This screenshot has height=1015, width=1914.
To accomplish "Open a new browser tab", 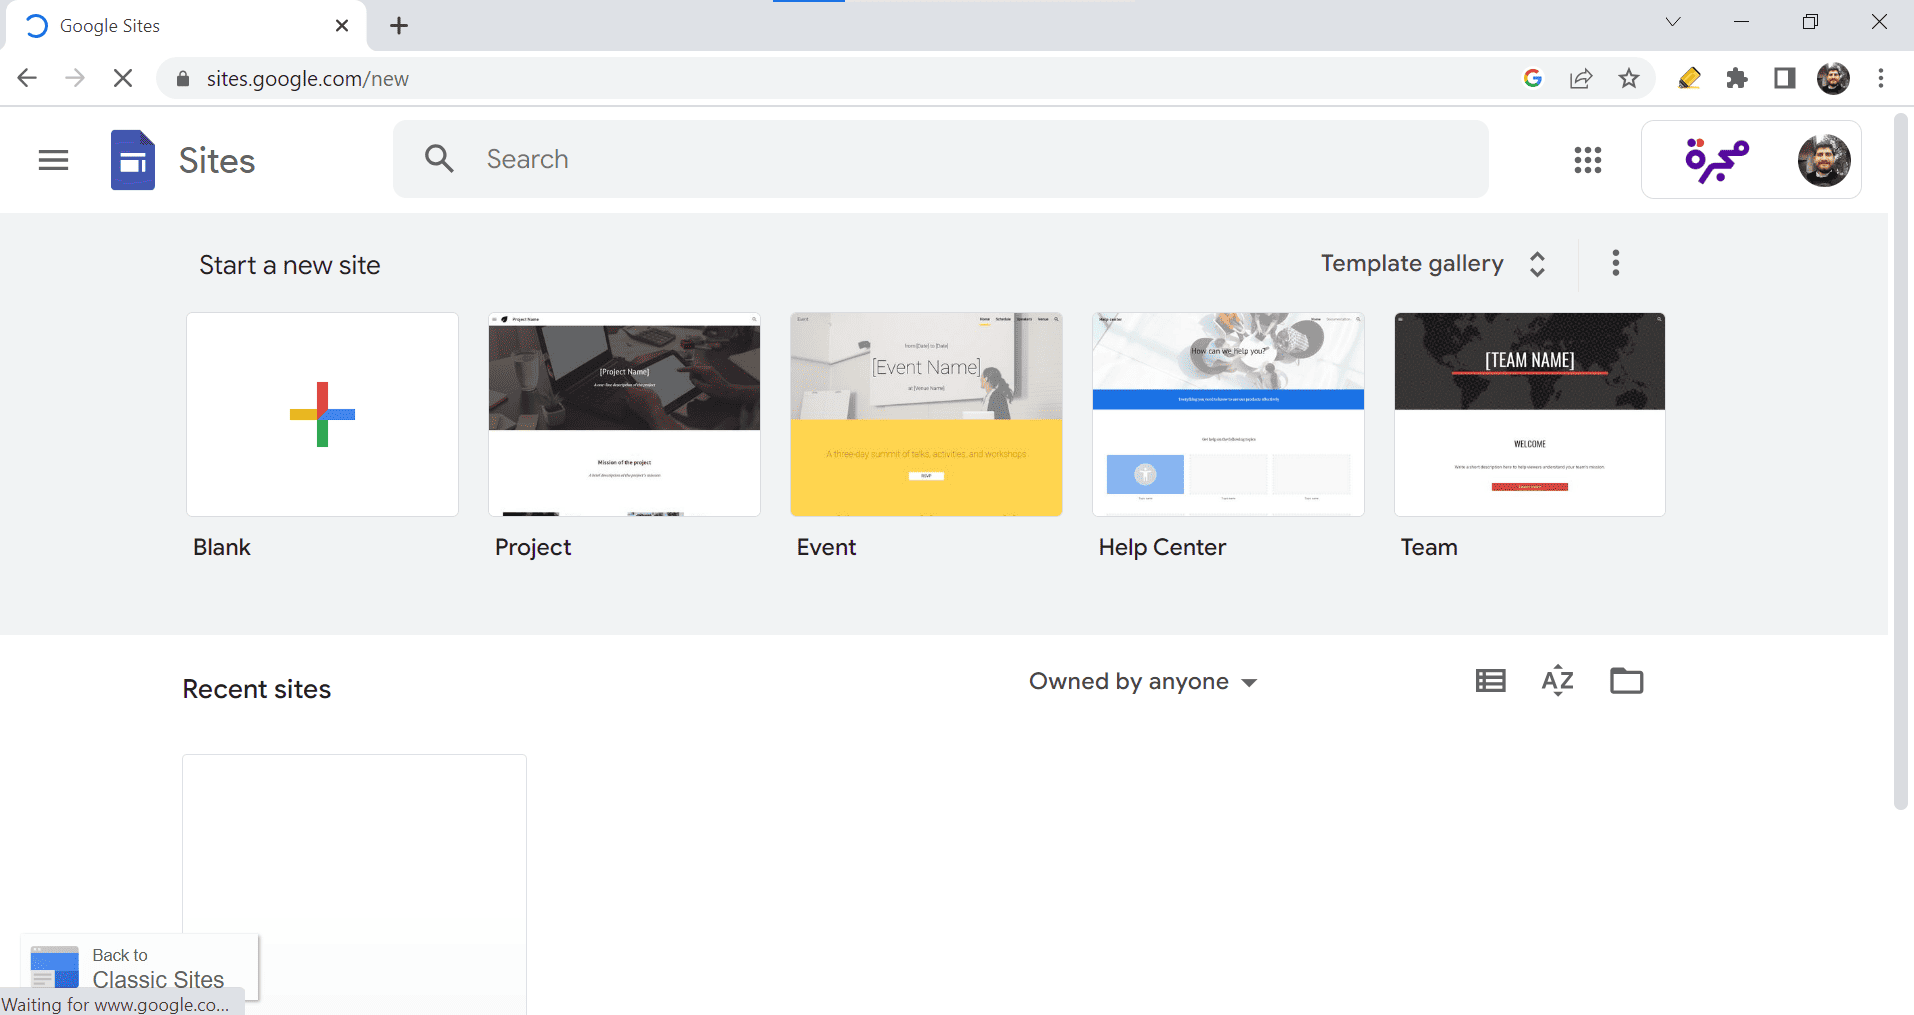I will point(399,26).
